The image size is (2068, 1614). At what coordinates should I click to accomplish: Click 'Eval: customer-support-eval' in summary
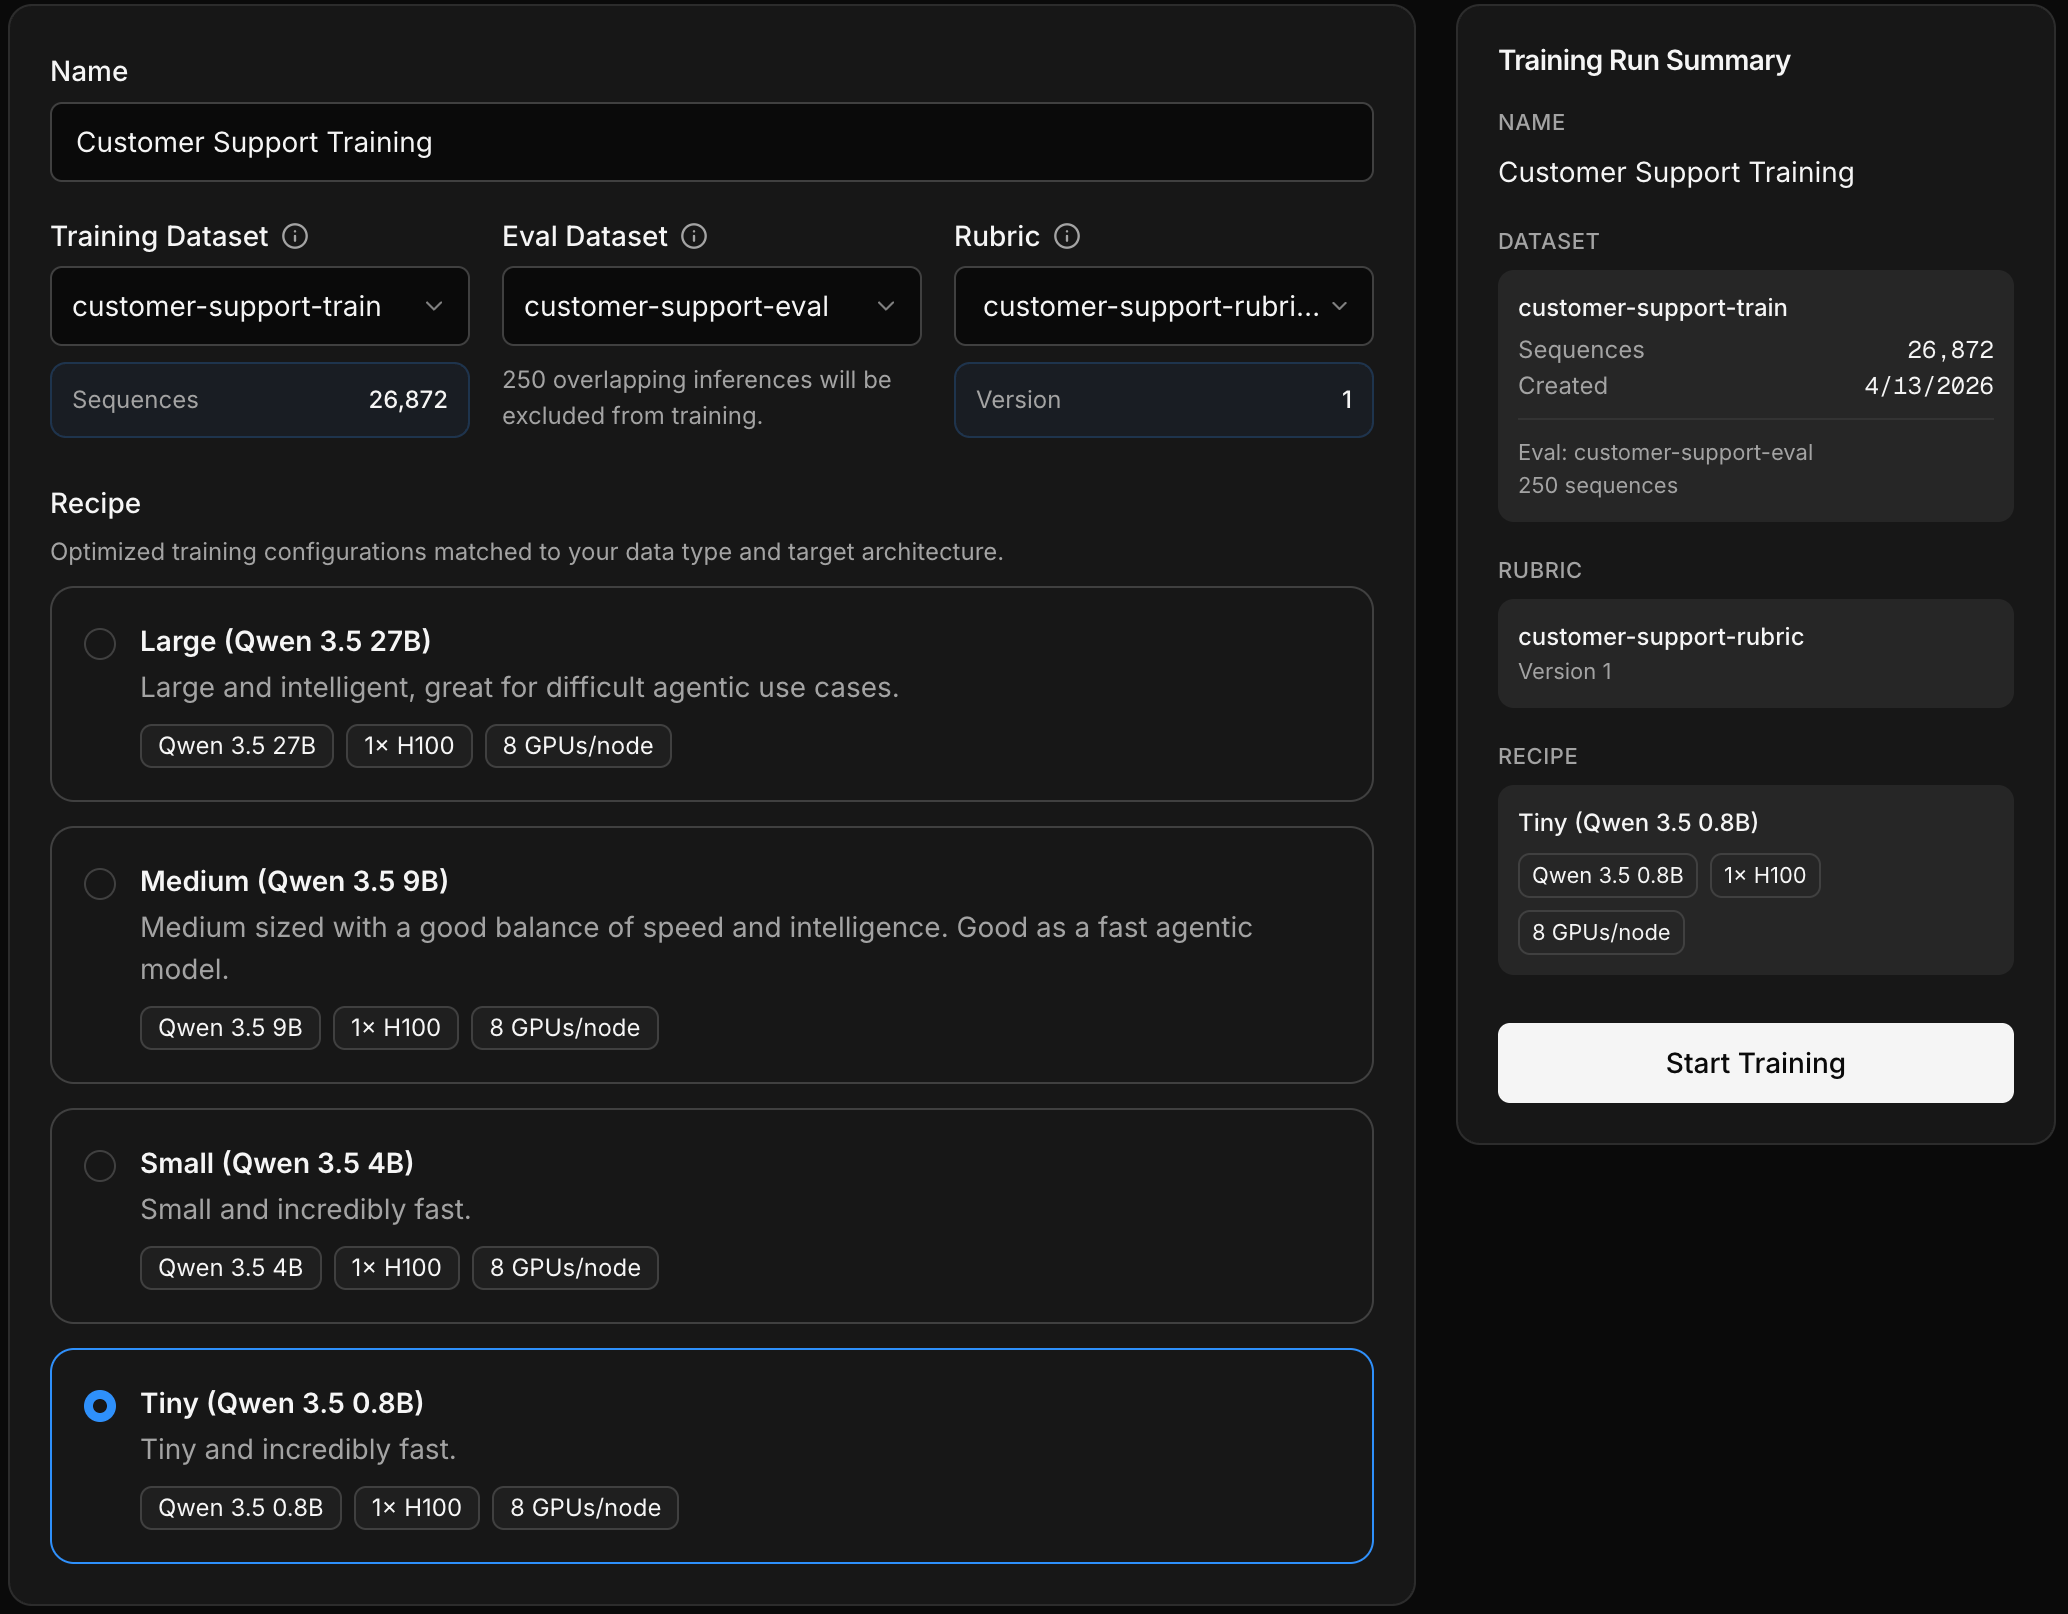click(x=1666, y=452)
